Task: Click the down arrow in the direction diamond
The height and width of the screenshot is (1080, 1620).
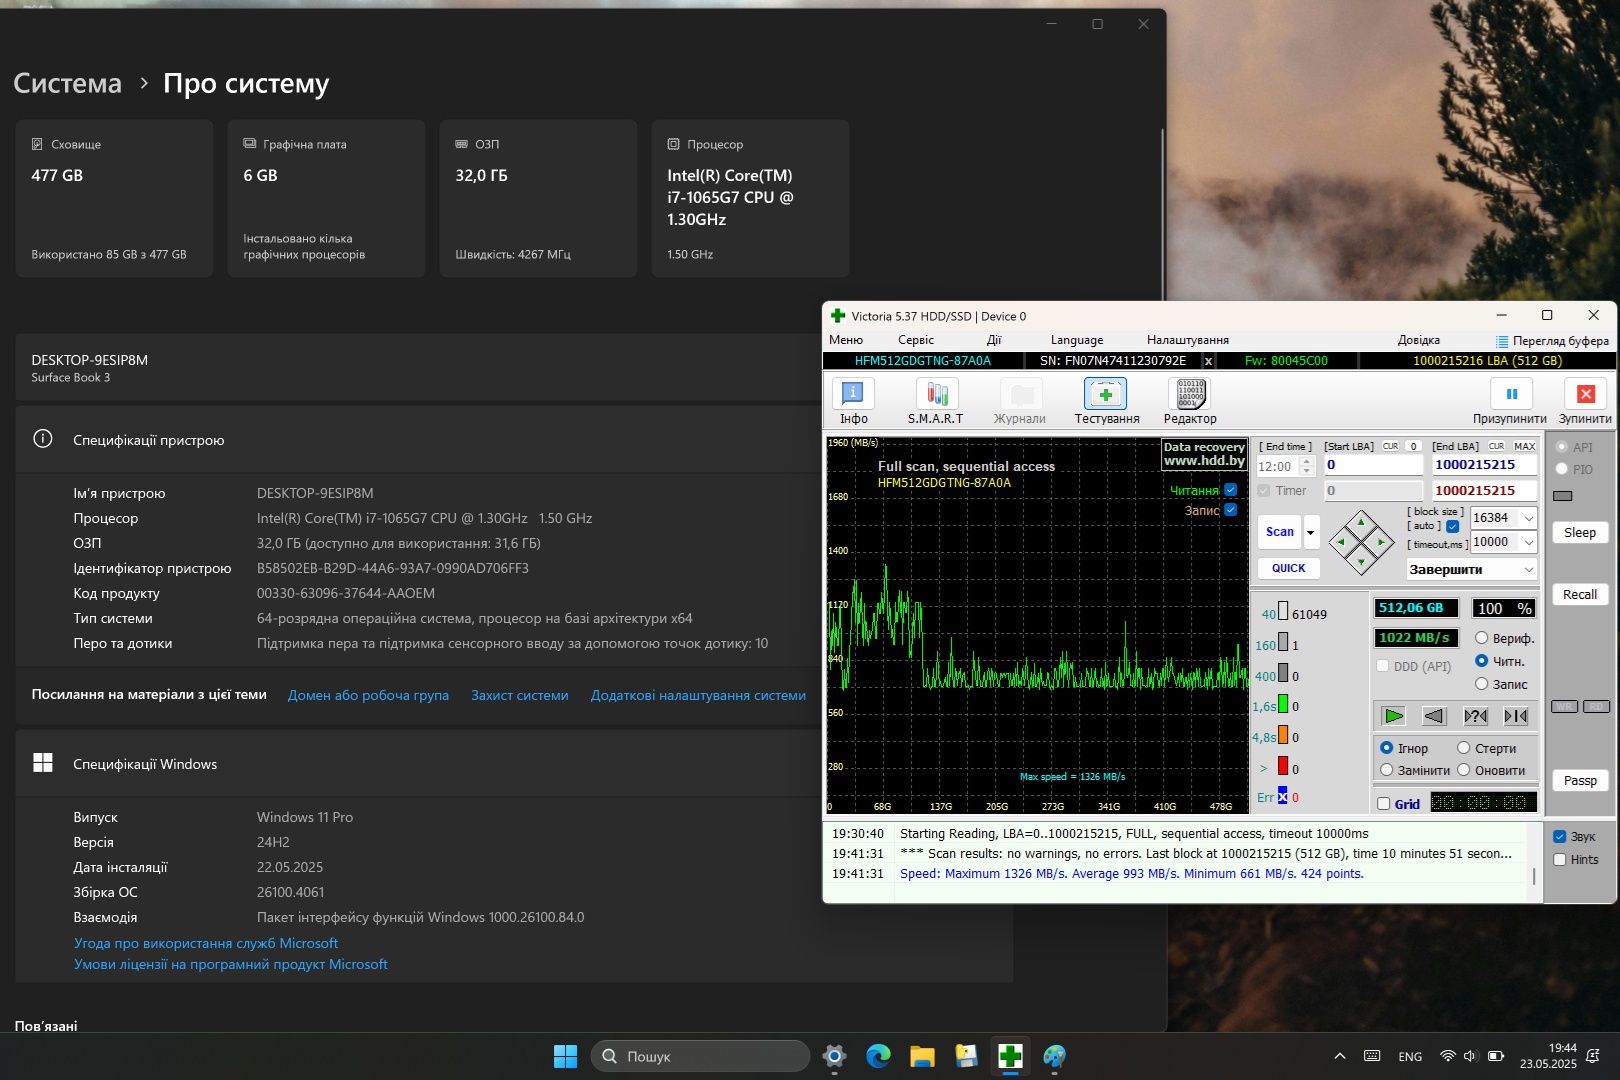Action: coord(1361,562)
